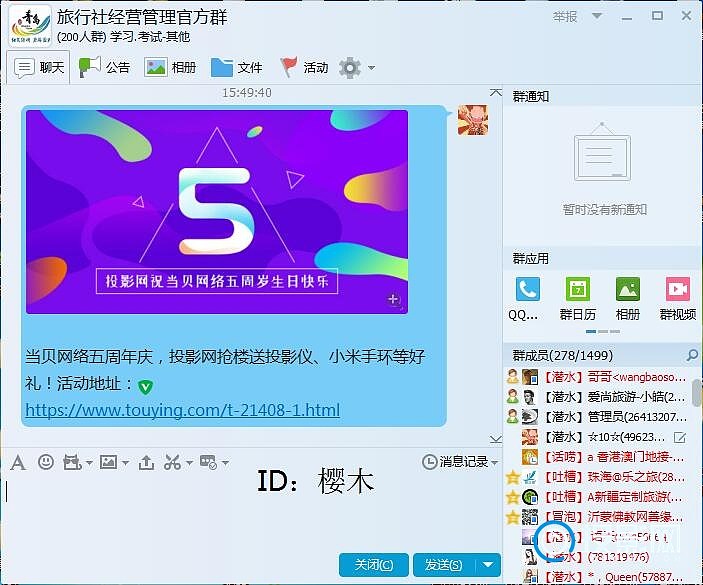
Task: Click admin badge icon beside 爱尚旅游-小皓
Action: pyautogui.click(x=512, y=397)
